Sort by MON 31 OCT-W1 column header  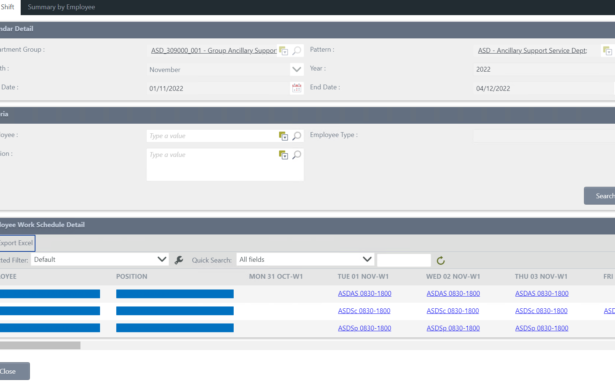point(276,277)
